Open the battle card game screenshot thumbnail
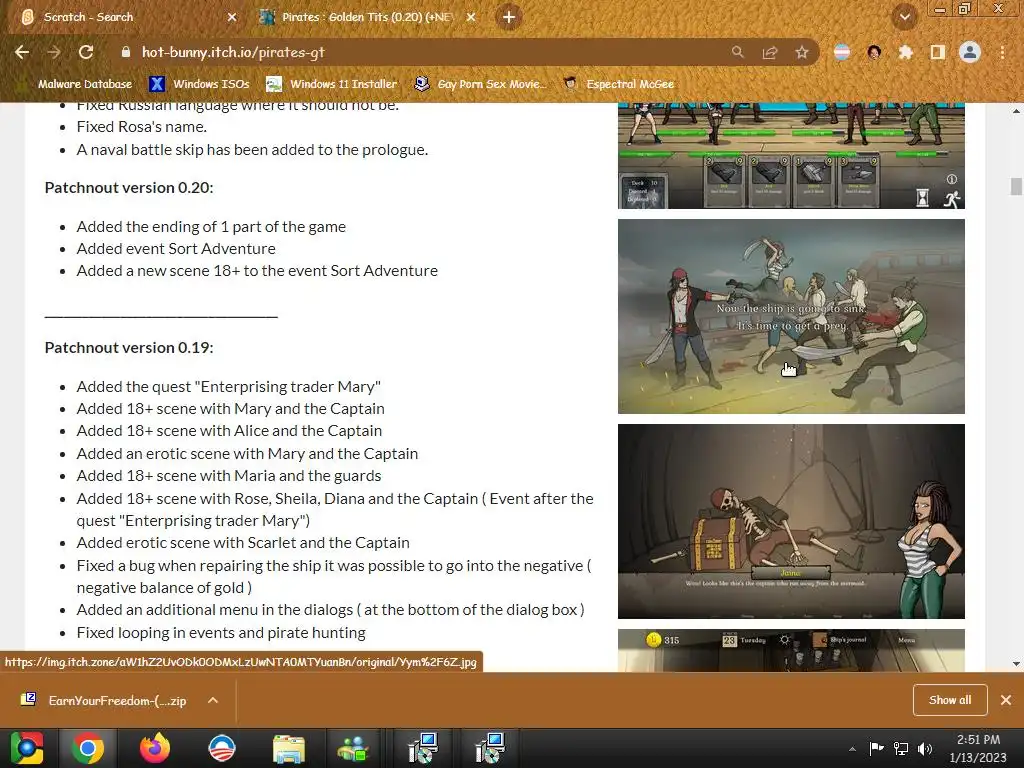Viewport: 1024px width, 768px height. pos(791,155)
